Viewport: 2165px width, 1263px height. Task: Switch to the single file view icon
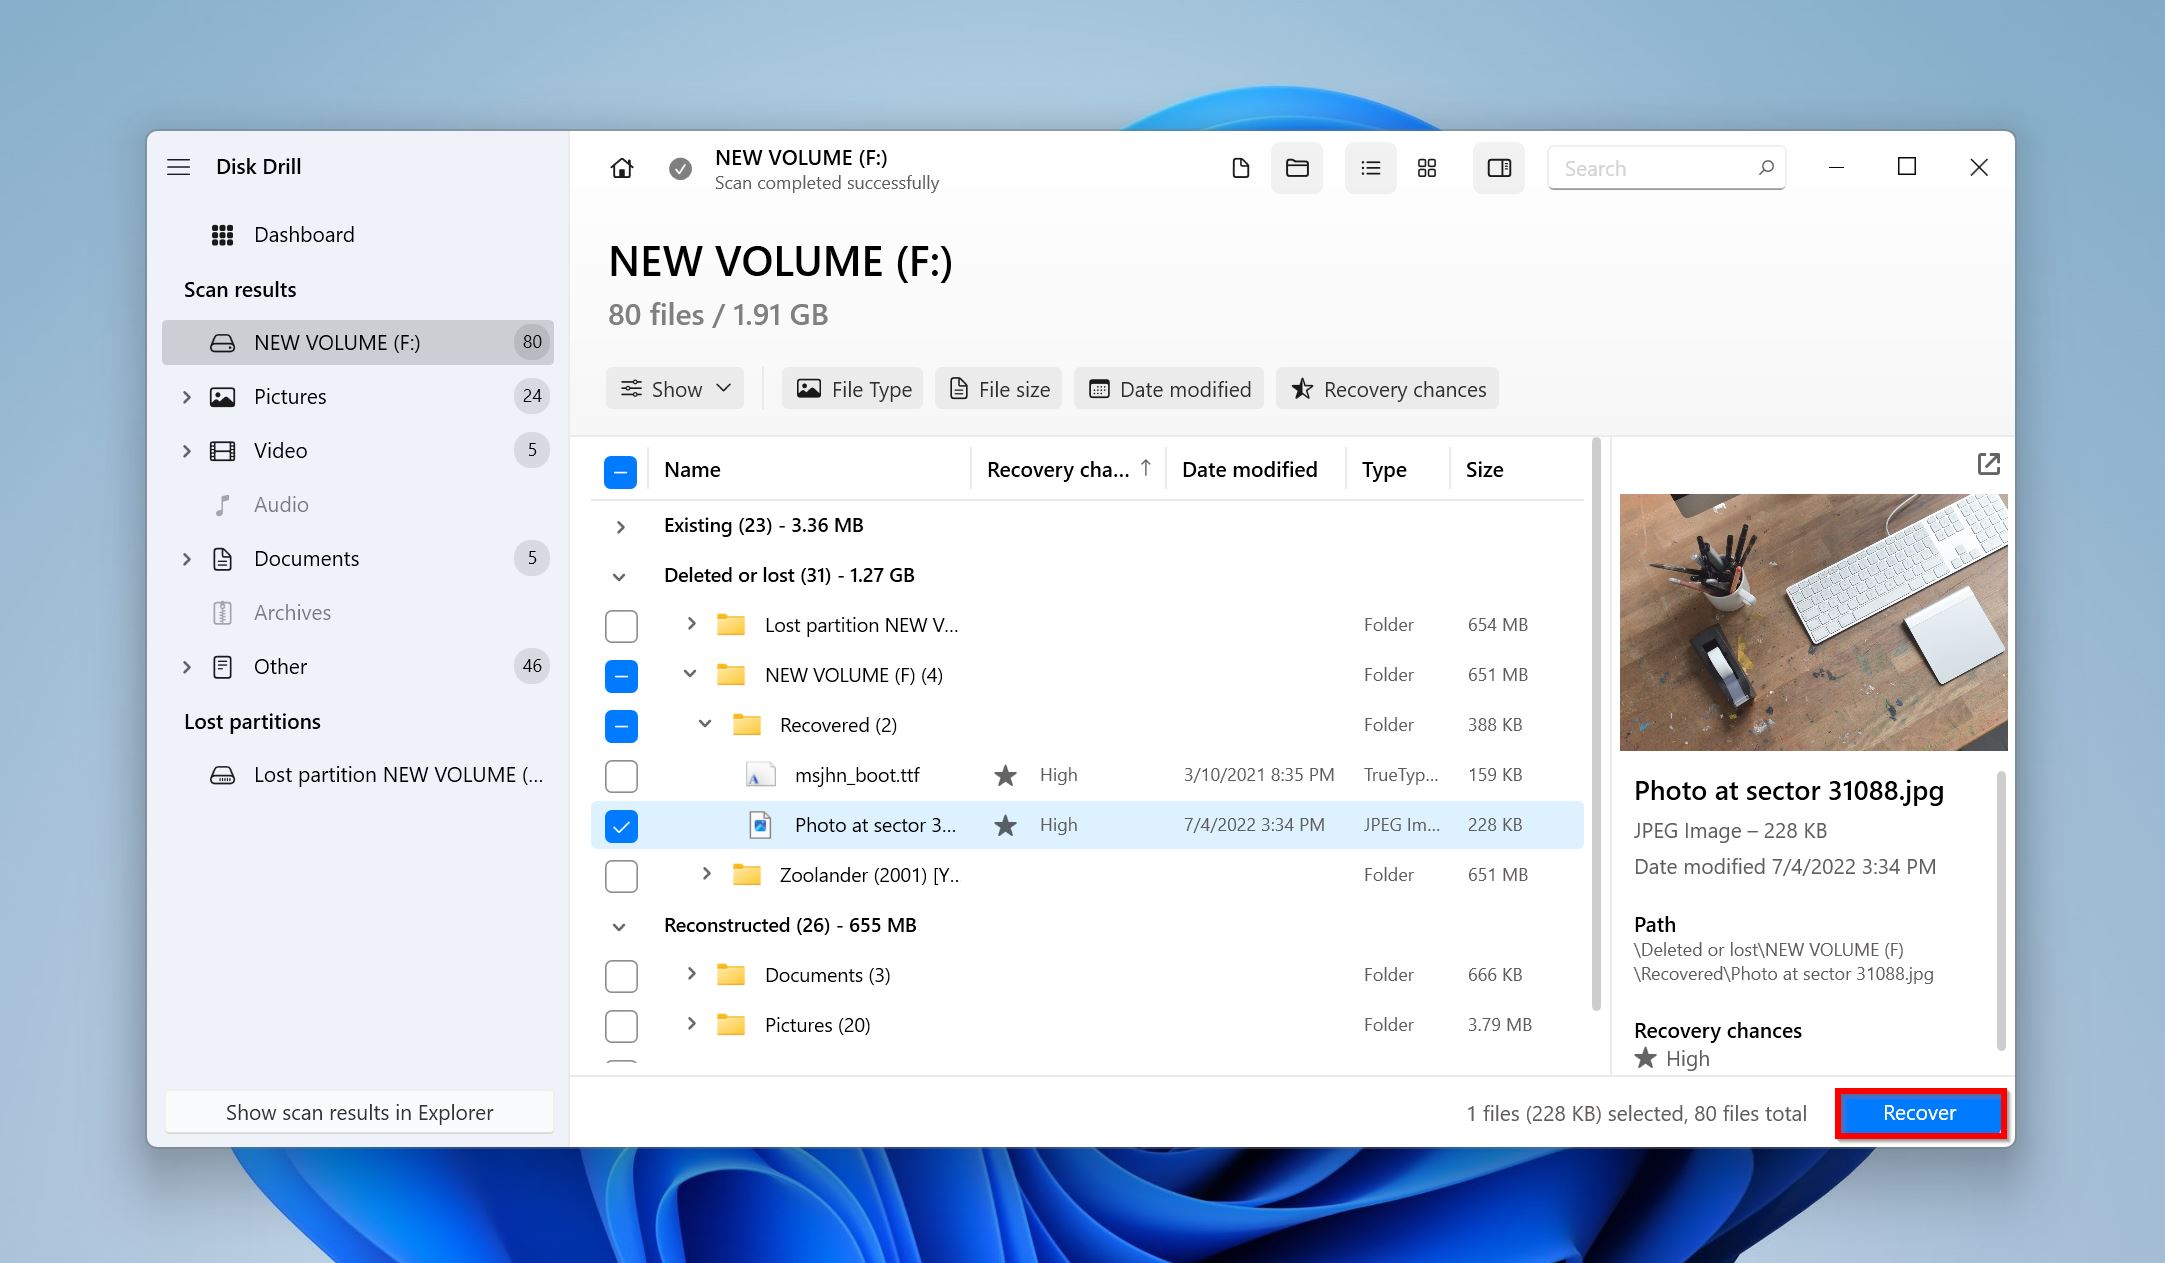tap(1240, 168)
